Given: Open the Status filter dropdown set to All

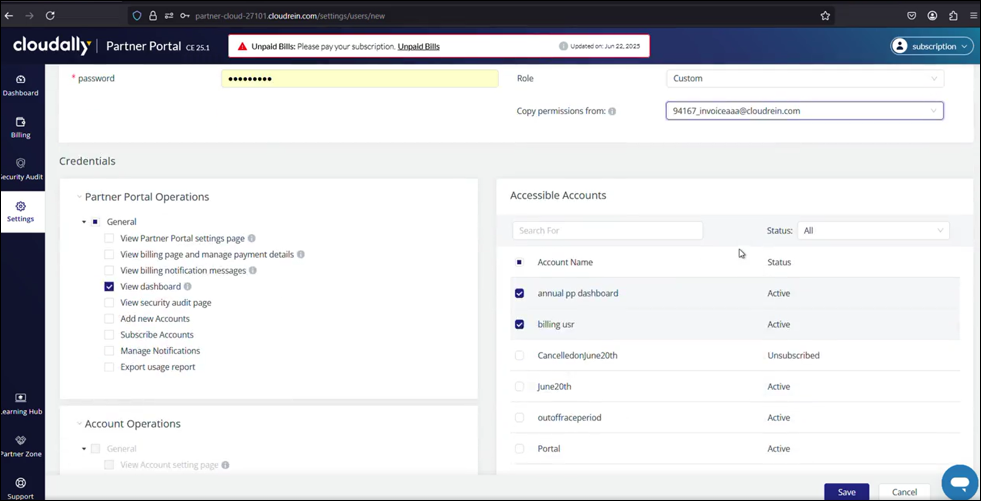Looking at the screenshot, I should 873,231.
